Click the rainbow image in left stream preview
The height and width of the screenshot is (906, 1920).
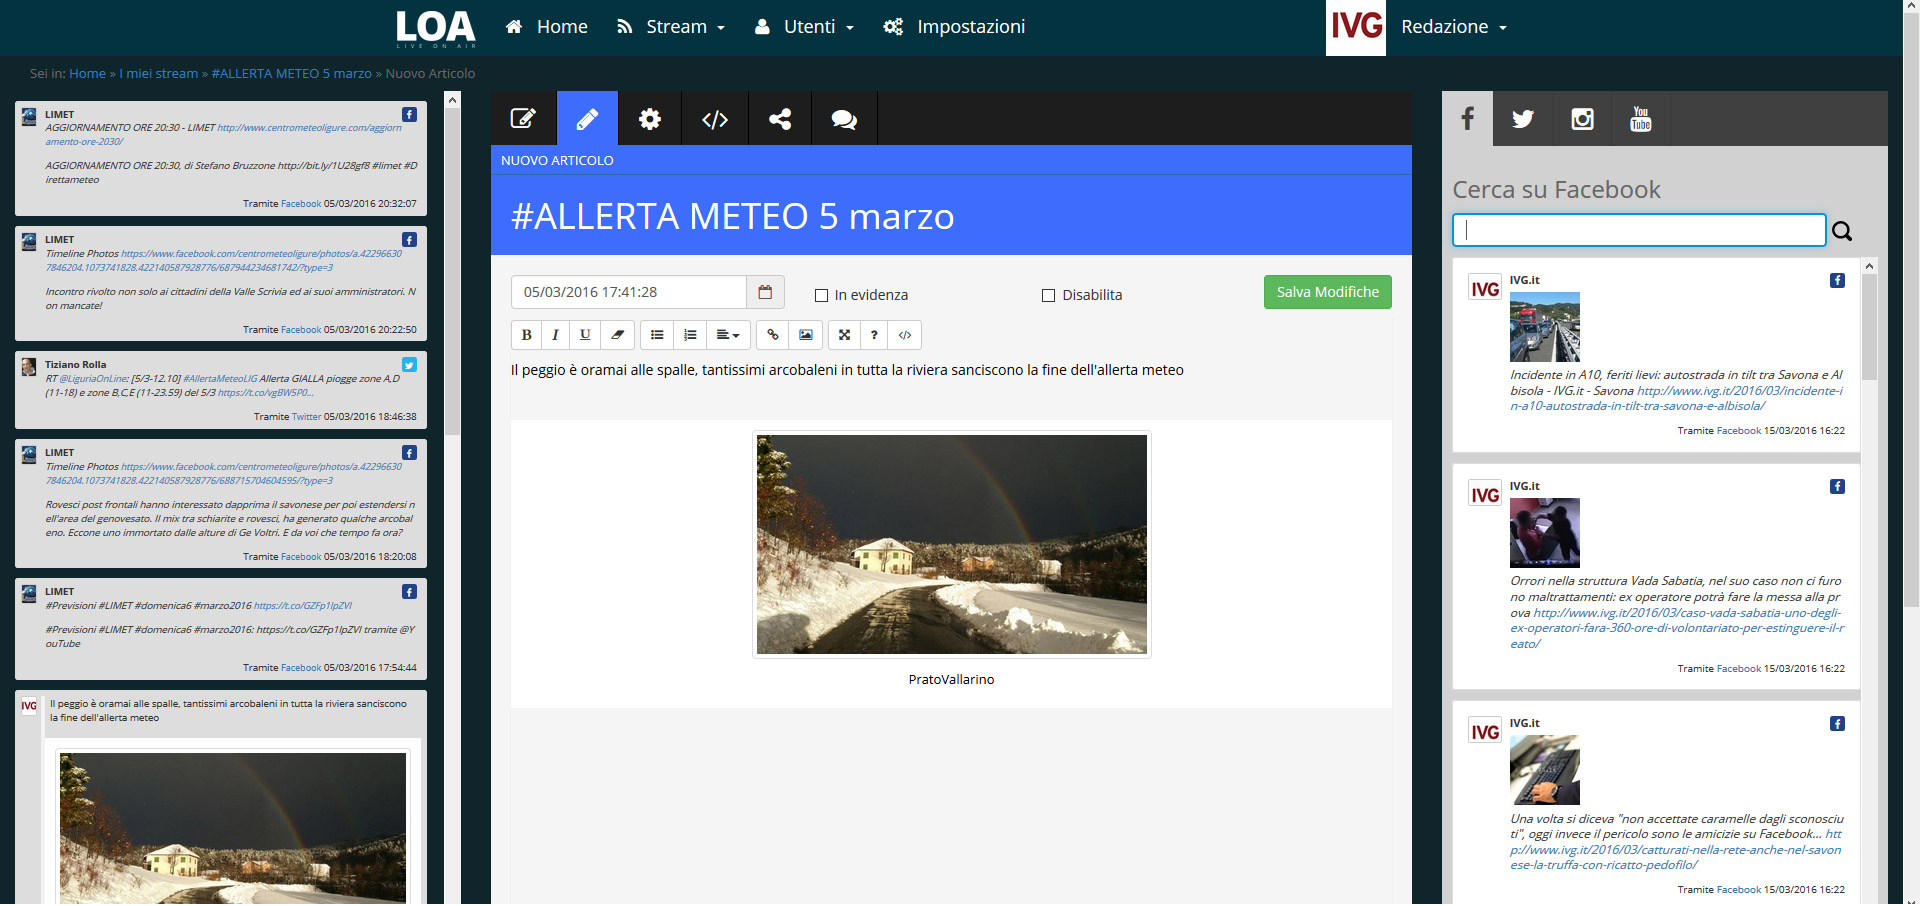point(233,828)
